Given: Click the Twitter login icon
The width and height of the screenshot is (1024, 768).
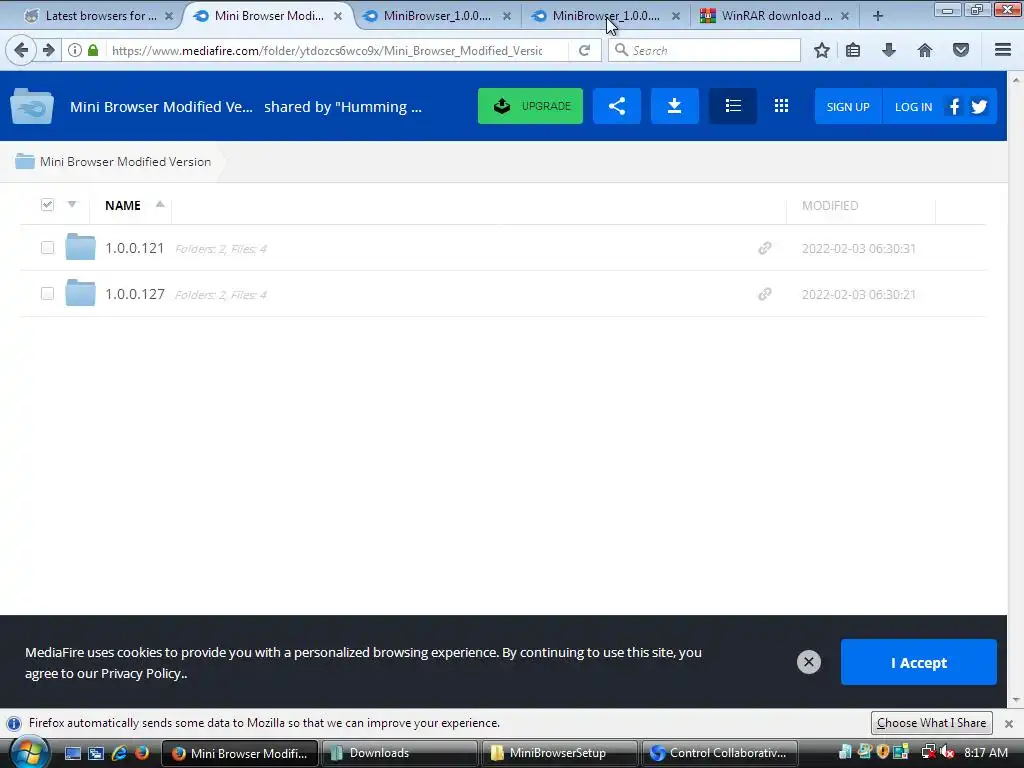Looking at the screenshot, I should pyautogui.click(x=979, y=106).
